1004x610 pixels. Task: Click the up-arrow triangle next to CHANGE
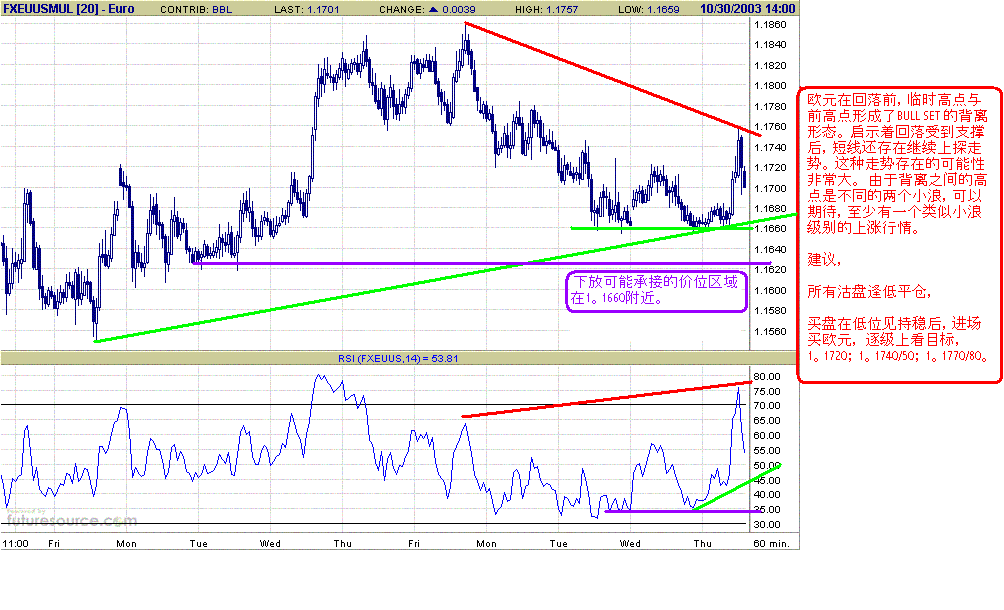(x=433, y=10)
